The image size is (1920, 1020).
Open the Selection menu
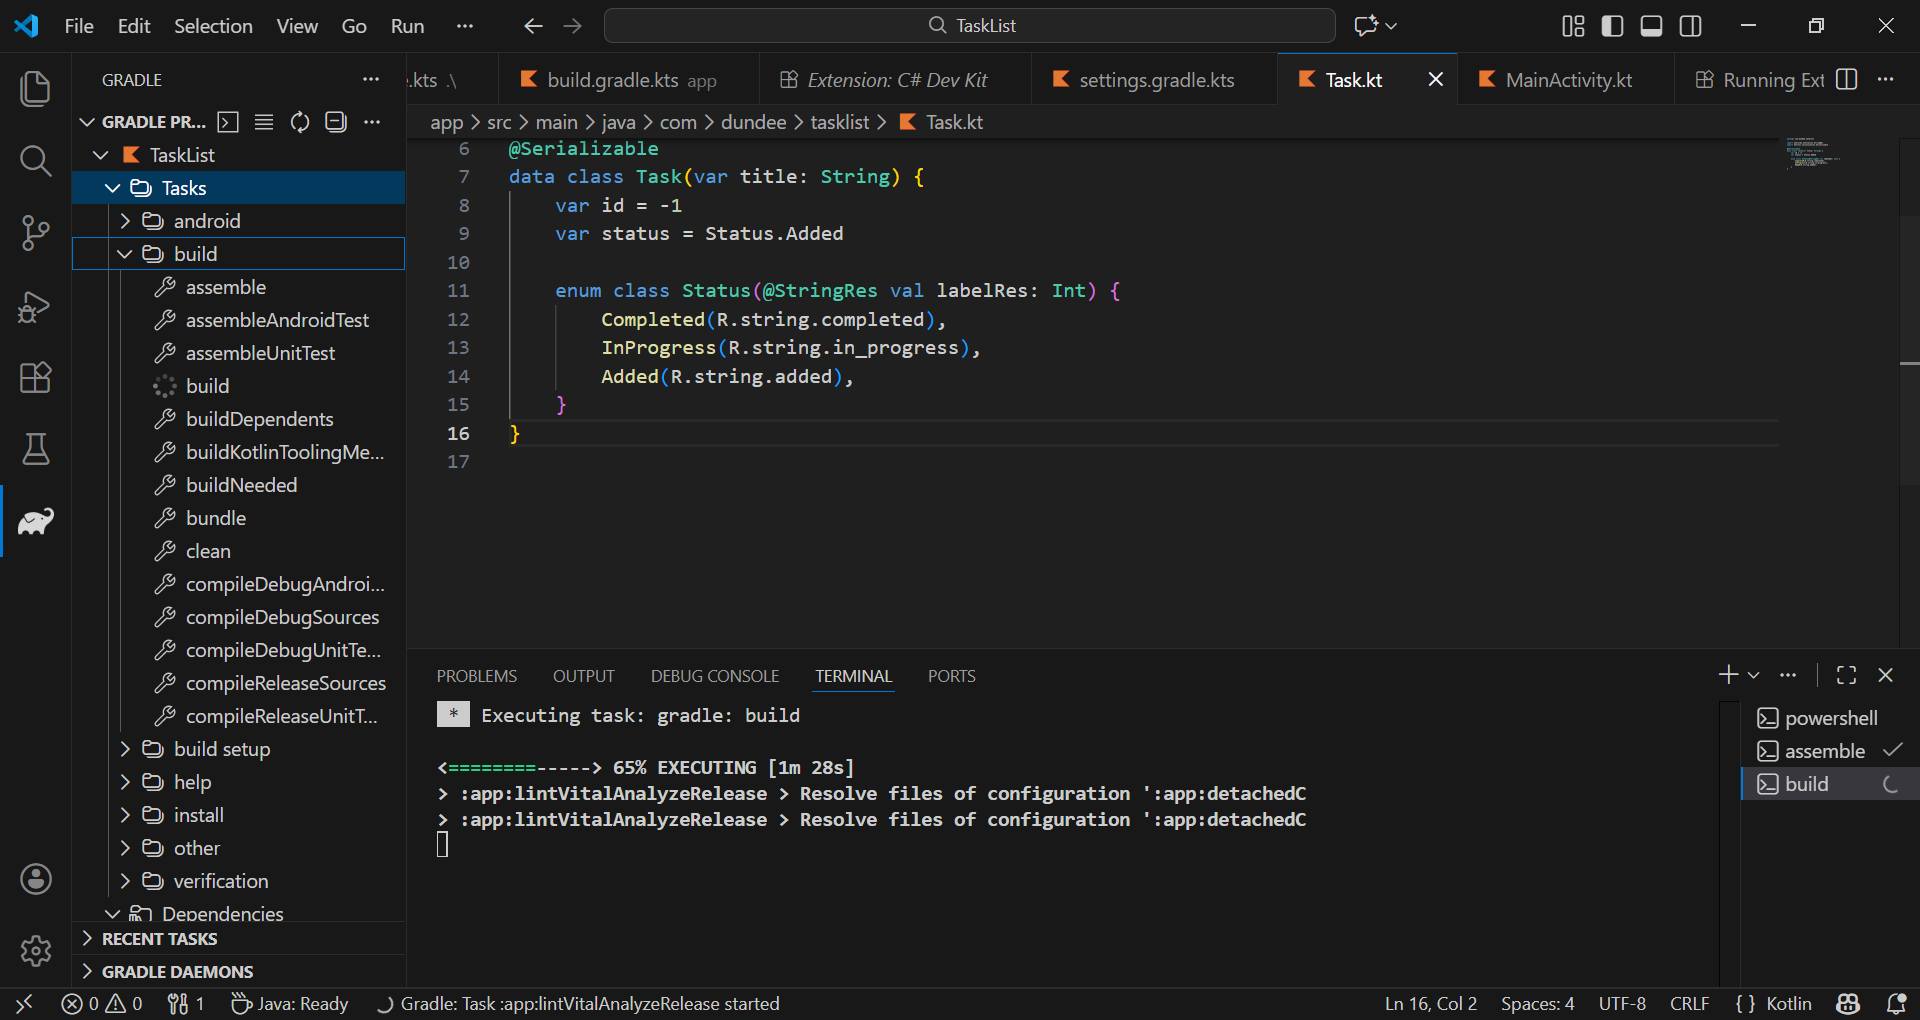point(213,26)
